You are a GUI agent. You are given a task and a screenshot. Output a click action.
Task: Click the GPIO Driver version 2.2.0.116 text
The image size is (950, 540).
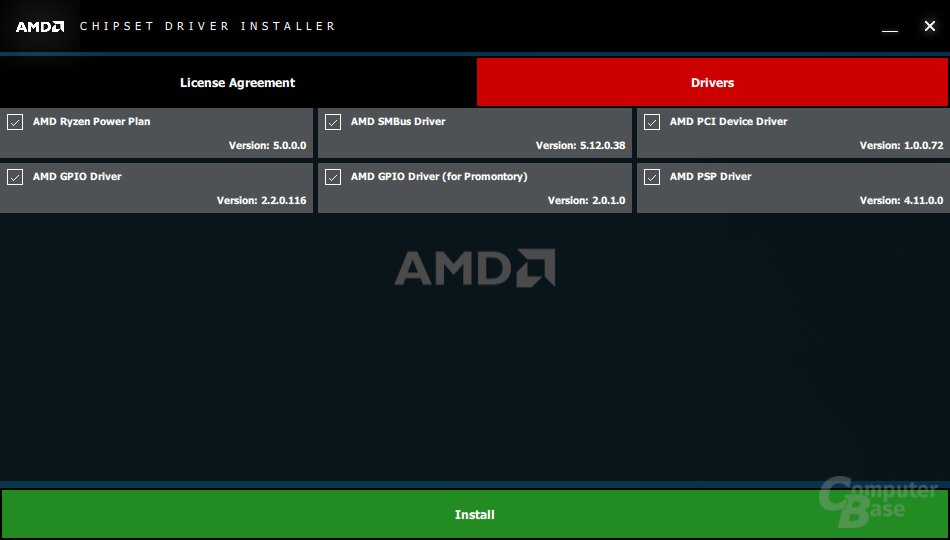(262, 200)
